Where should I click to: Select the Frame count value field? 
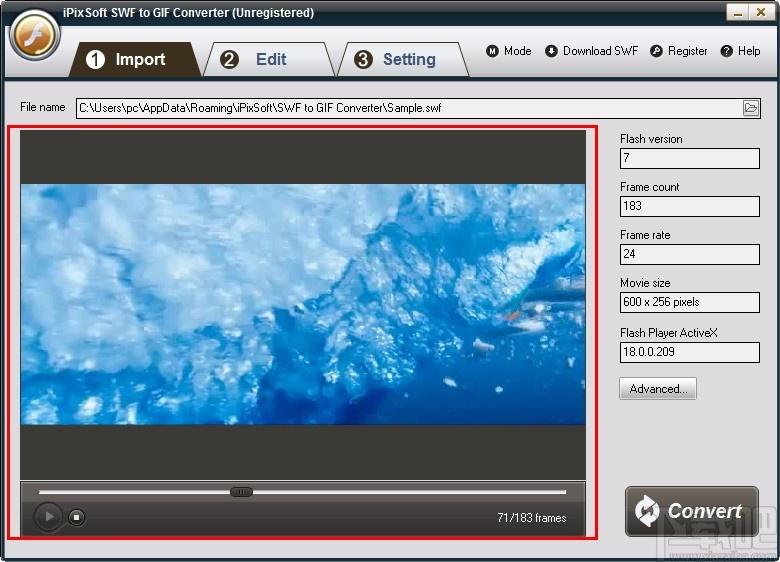[689, 206]
